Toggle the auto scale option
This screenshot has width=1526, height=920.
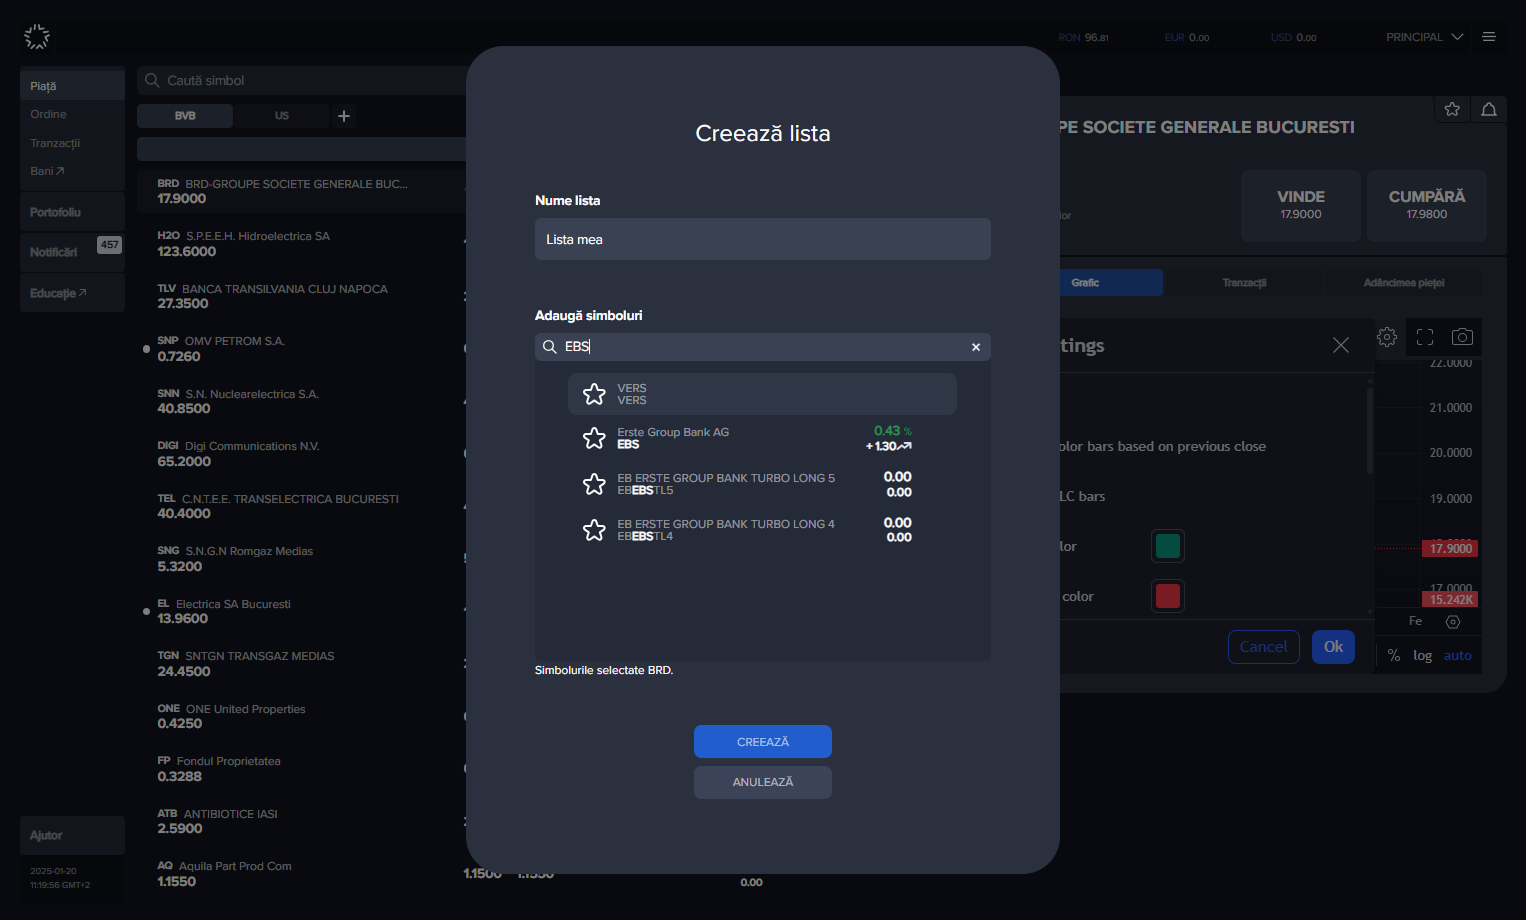coord(1458,656)
